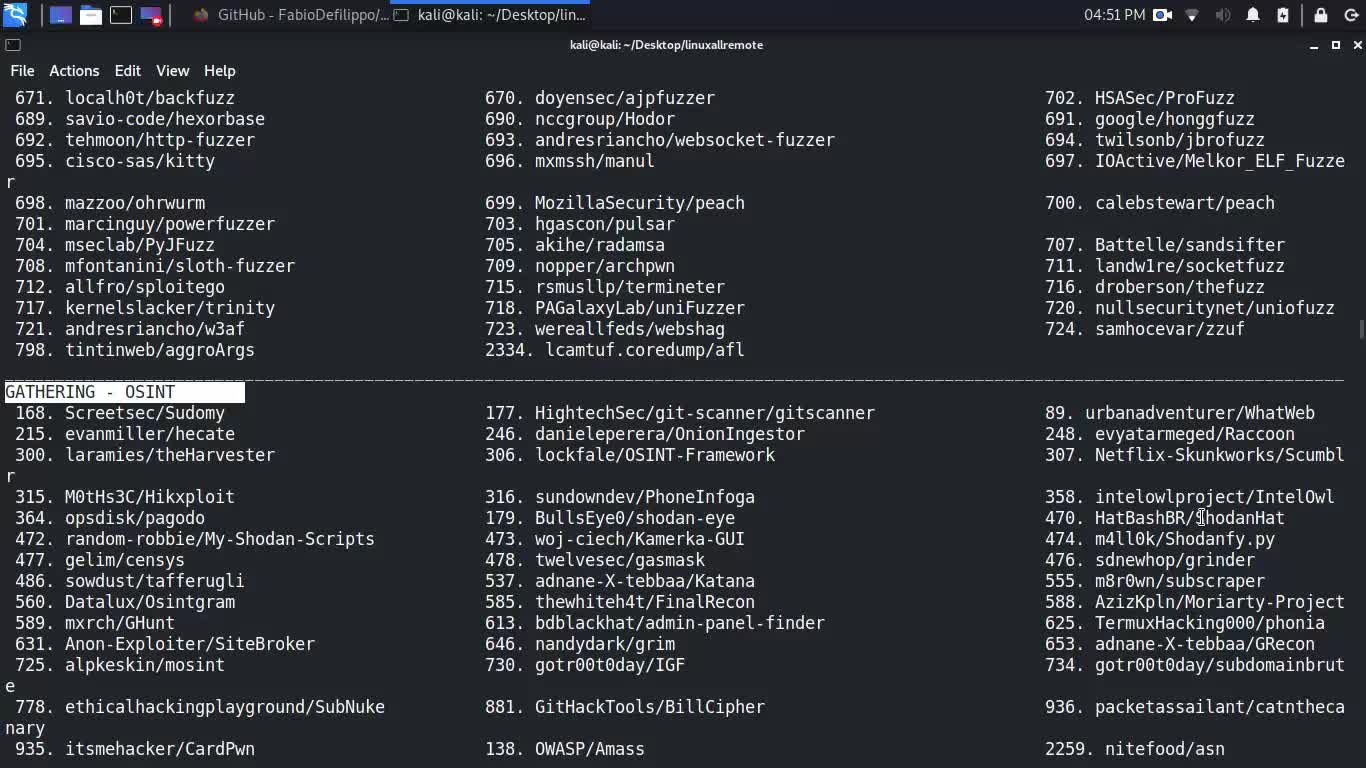Click the highlighted GATHERING - OSINT header
The image size is (1366, 768).
tap(125, 392)
